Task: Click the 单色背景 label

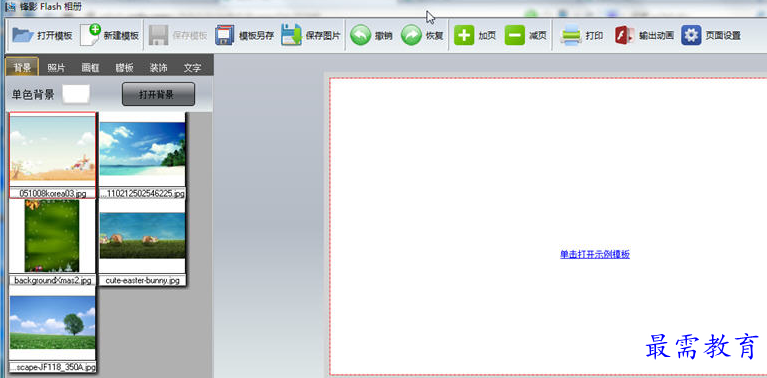Action: click(x=33, y=94)
